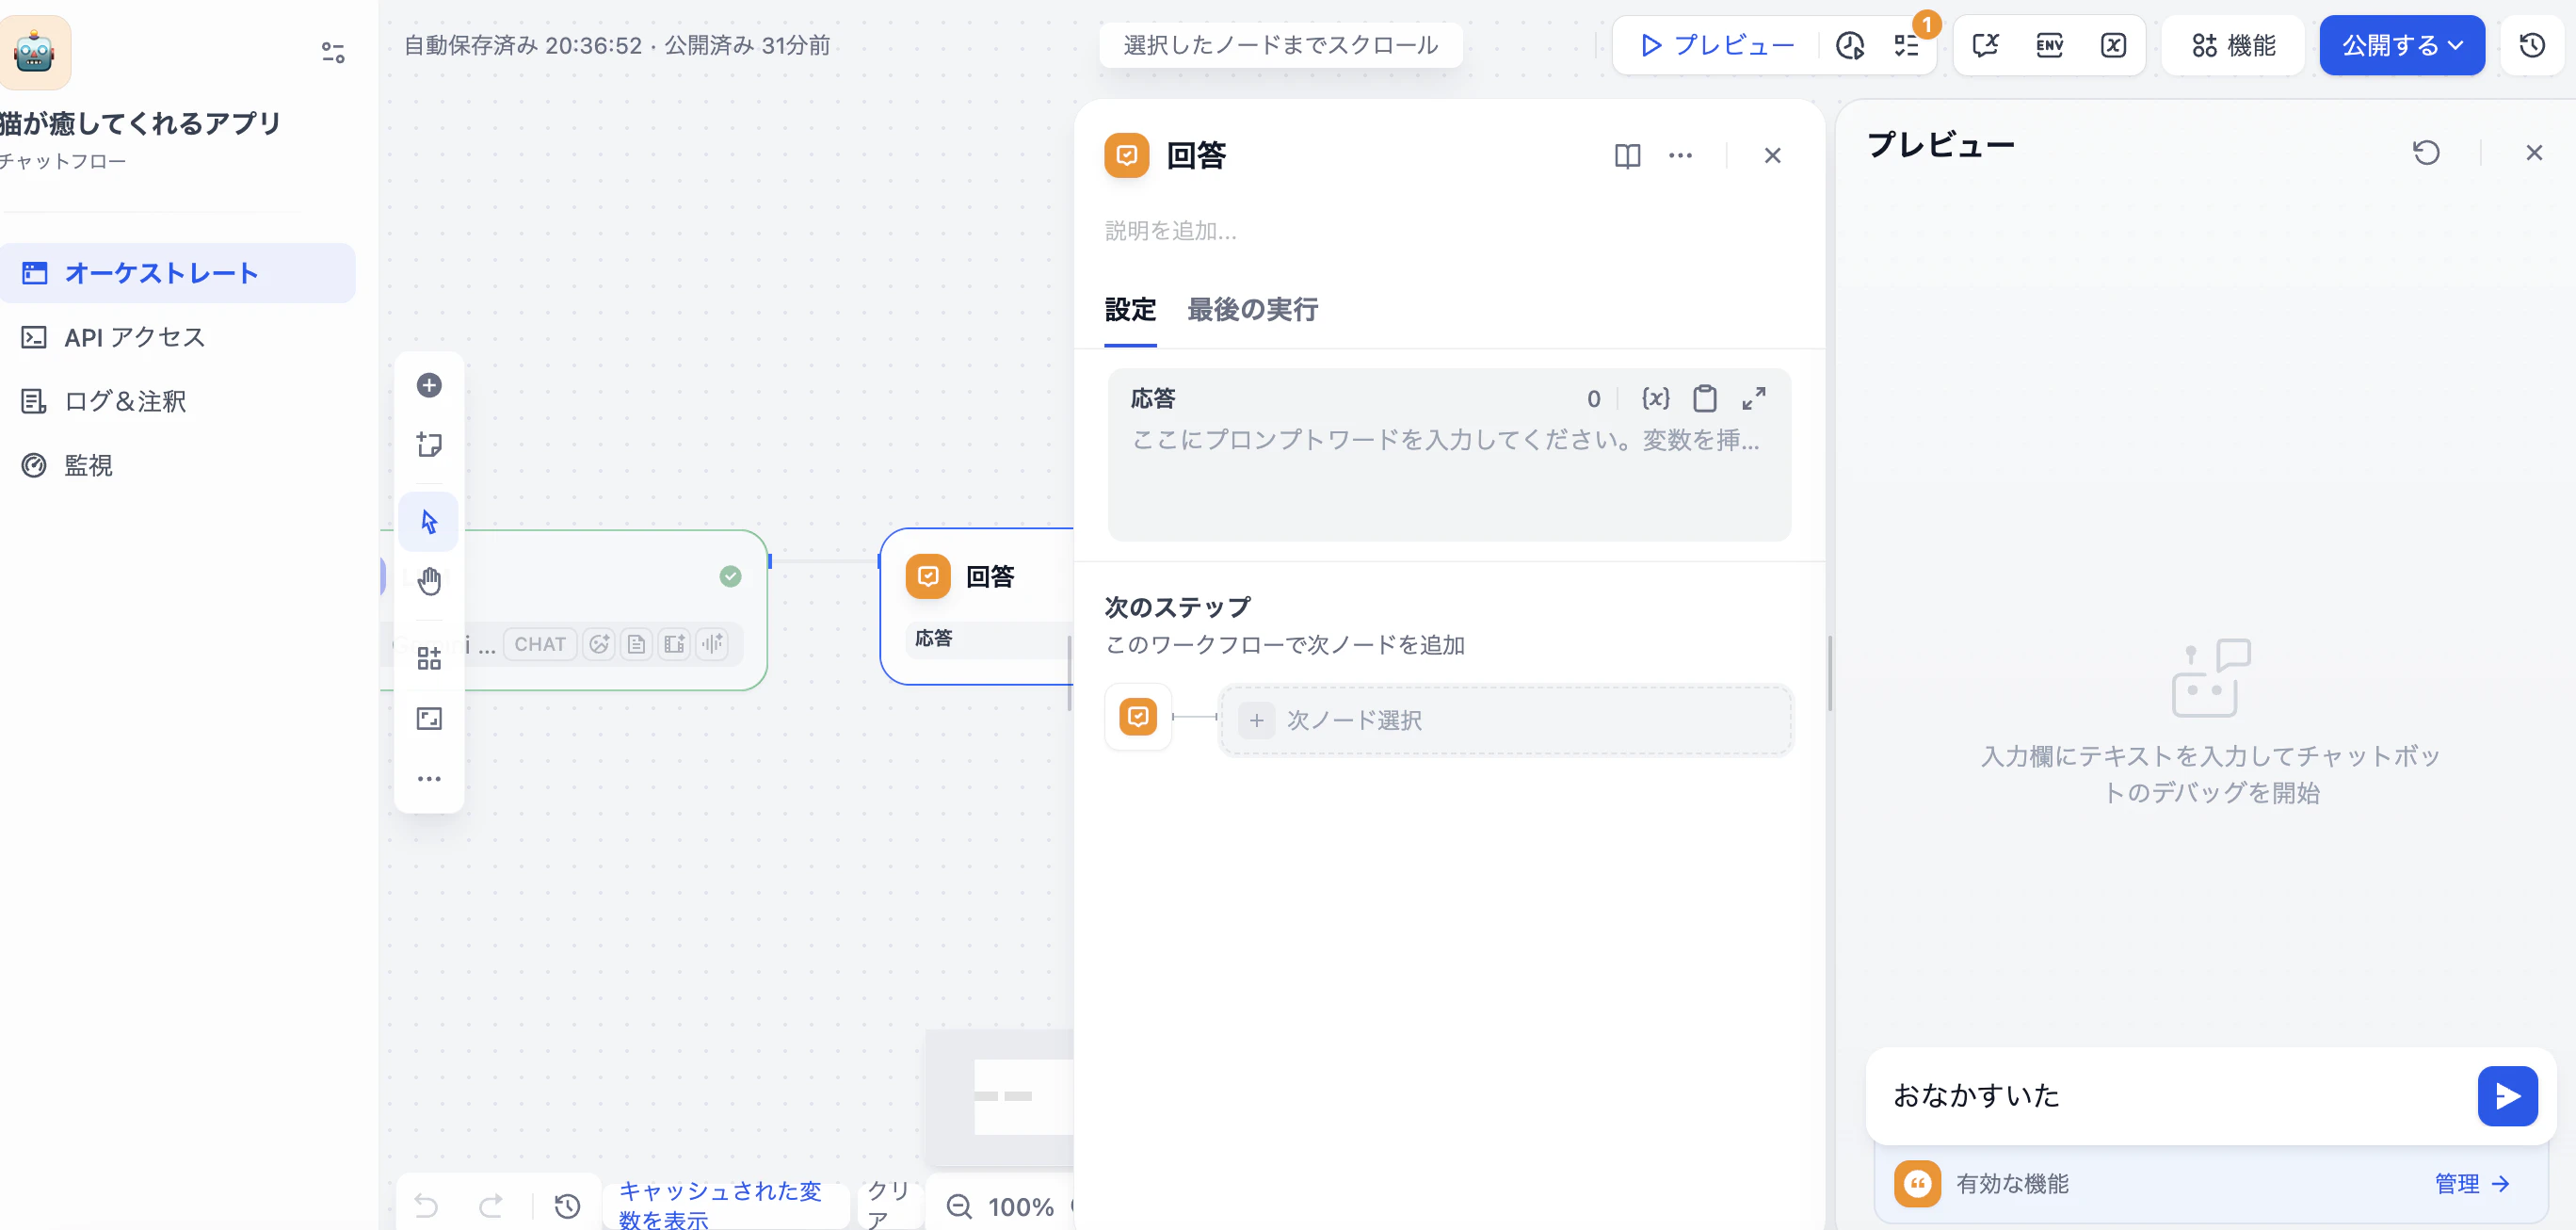The width and height of the screenshot is (2576, 1230).
Task: Add a note with the sticky note icon
Action: tap(429, 444)
